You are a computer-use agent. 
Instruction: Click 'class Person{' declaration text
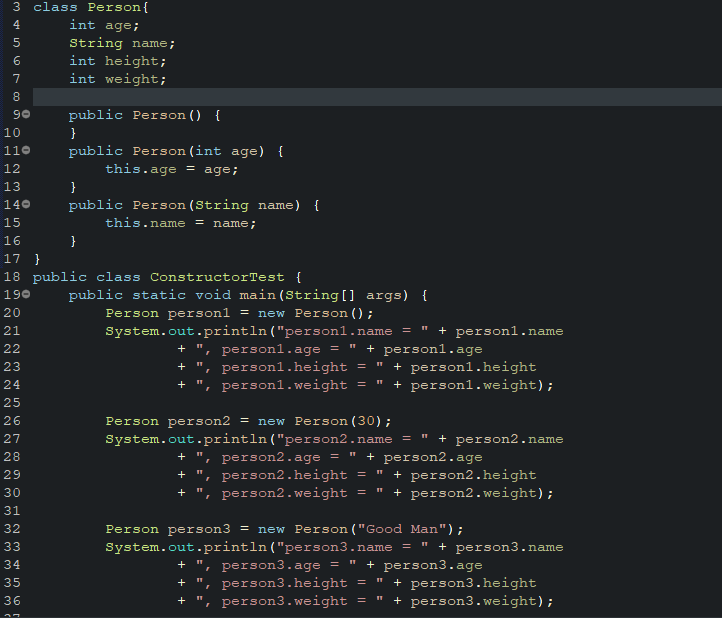(91, 7)
